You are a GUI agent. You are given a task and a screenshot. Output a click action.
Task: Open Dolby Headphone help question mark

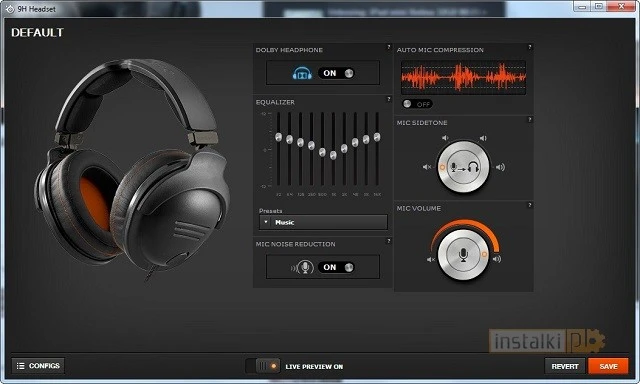(x=389, y=47)
